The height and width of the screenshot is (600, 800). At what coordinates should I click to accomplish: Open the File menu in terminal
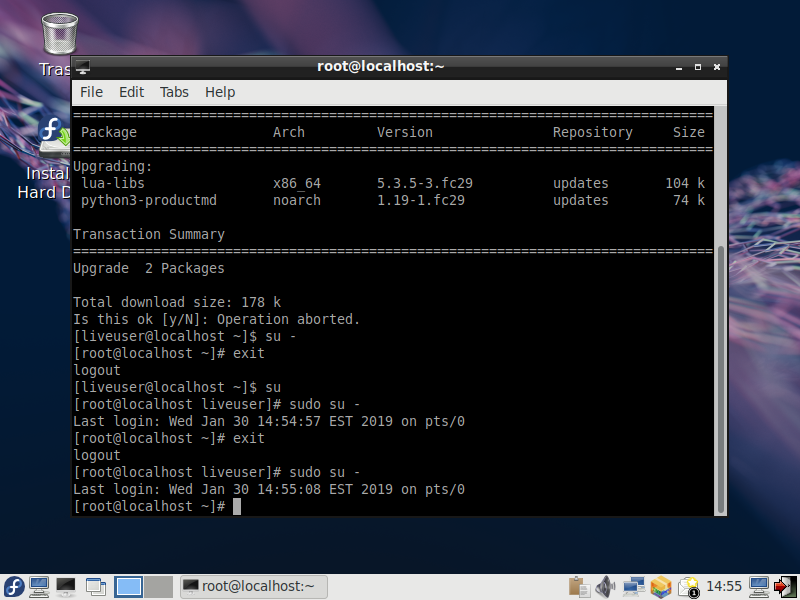(91, 92)
